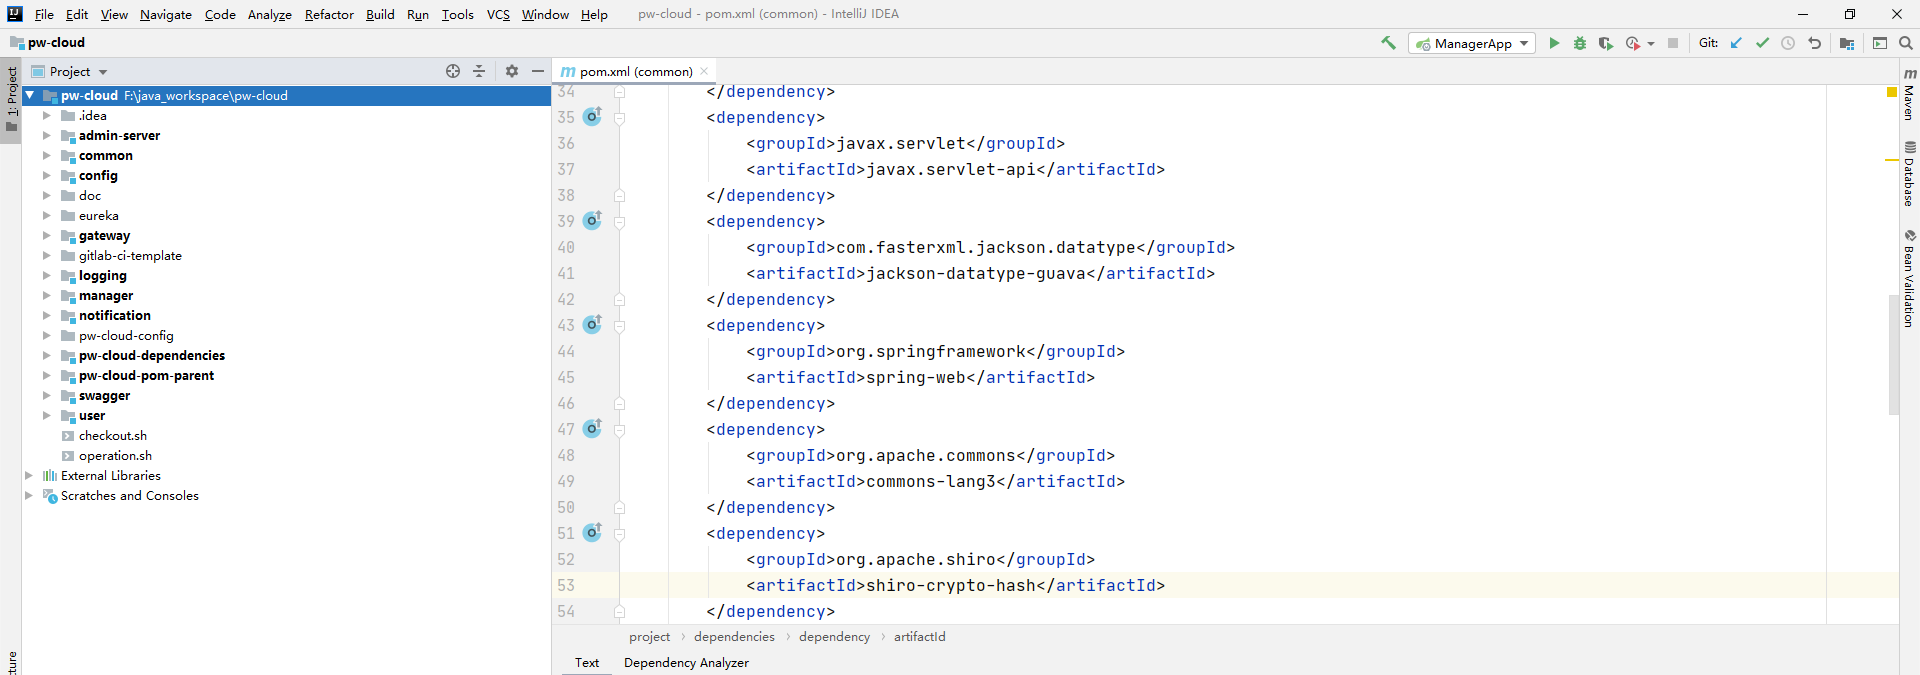1920x675 pixels.
Task: Click Git update project blue arrow
Action: tap(1736, 43)
